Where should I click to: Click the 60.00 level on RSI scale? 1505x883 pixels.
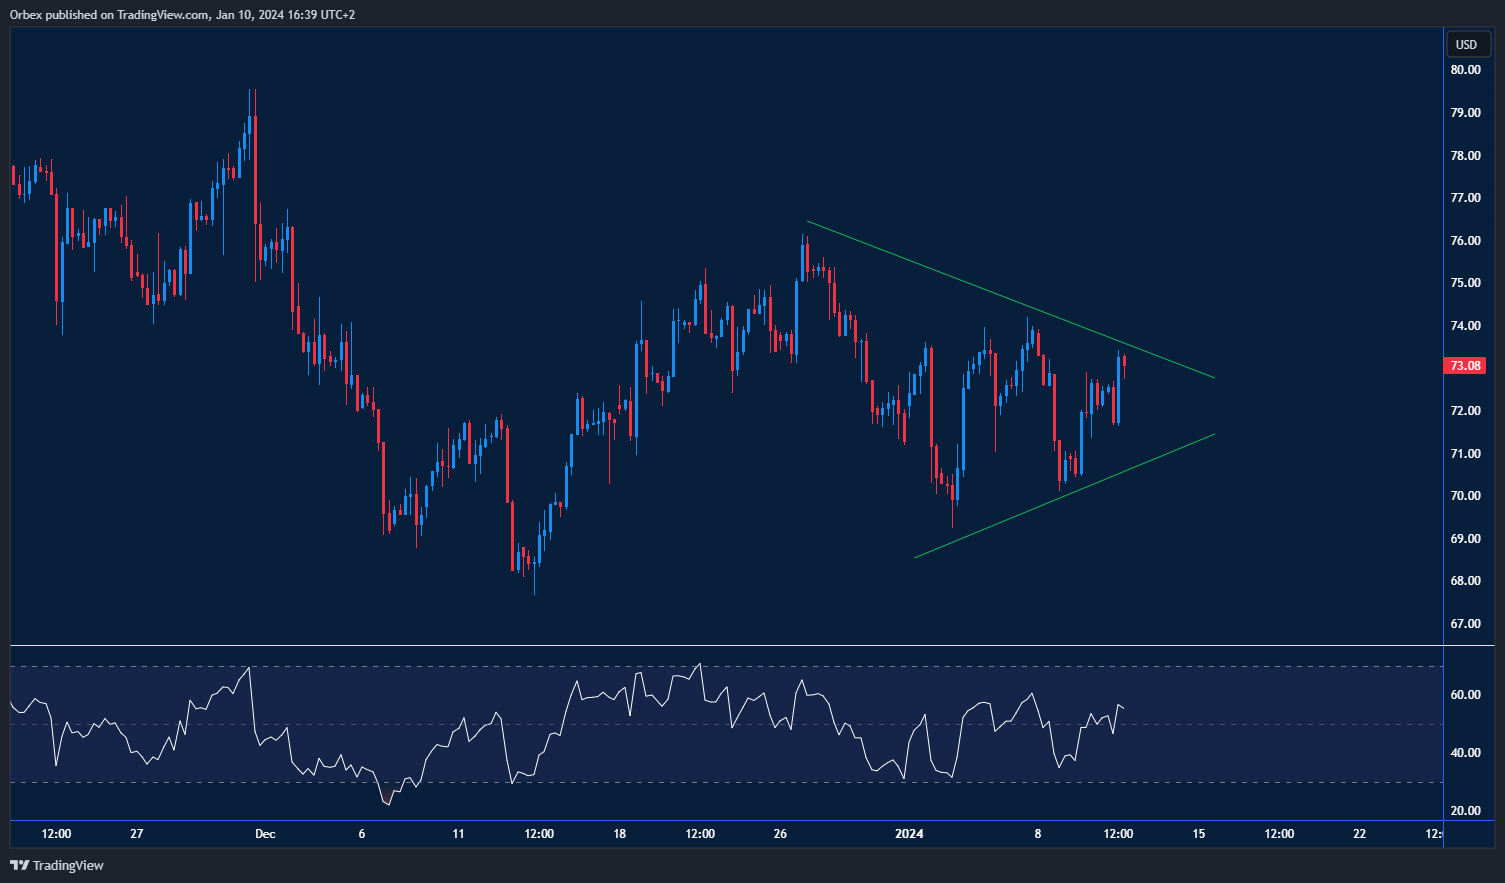tap(1466, 695)
